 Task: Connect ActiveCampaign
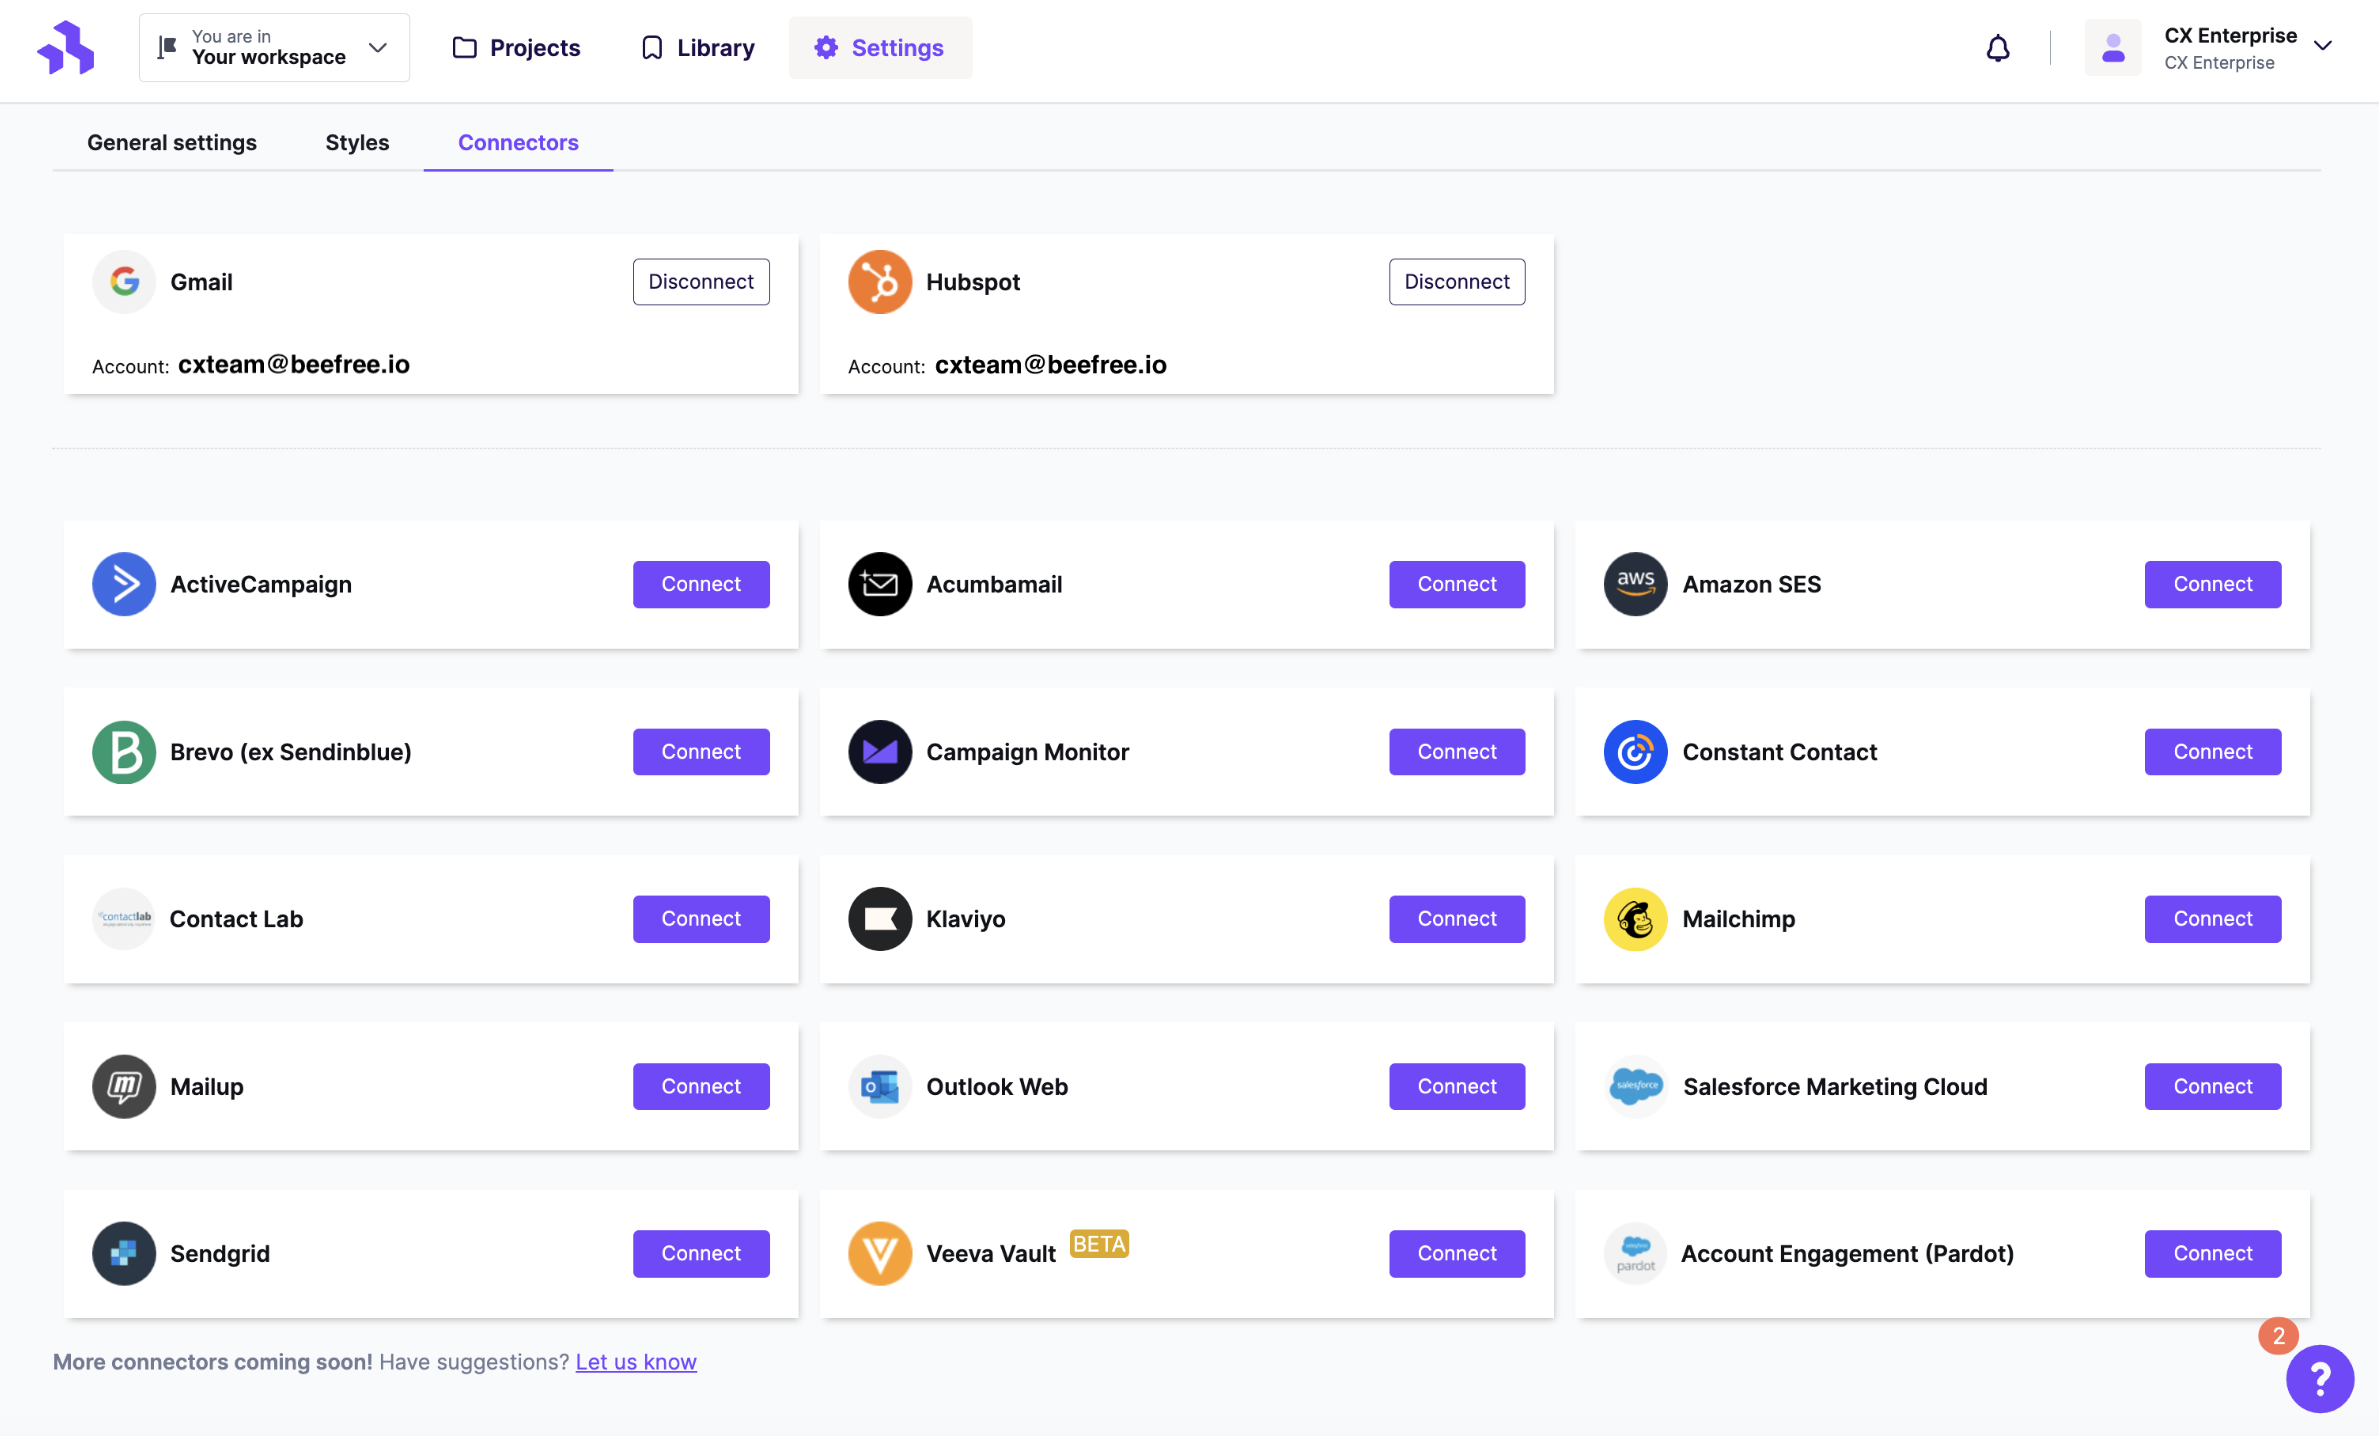(x=701, y=584)
